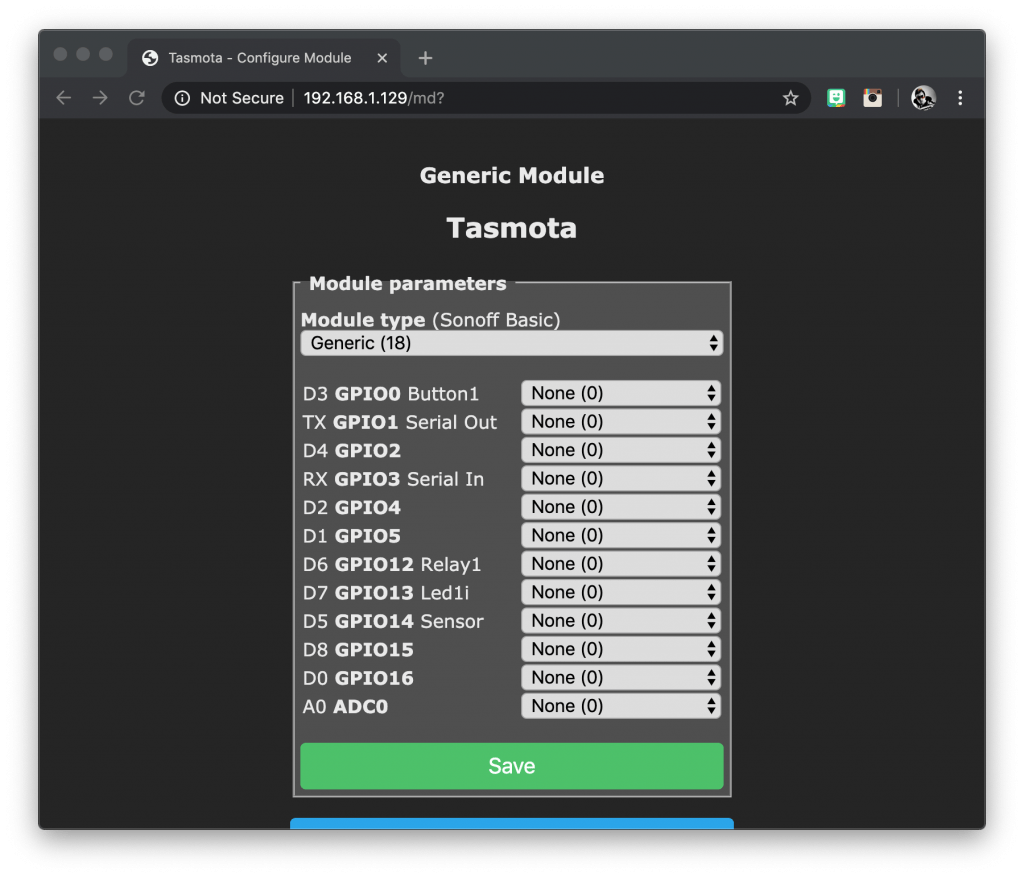
Task: Click the Module parameters legend
Action: 408,283
